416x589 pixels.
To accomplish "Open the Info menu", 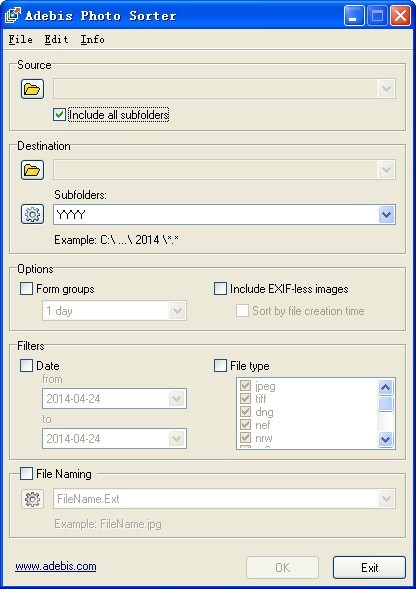I will click(92, 39).
